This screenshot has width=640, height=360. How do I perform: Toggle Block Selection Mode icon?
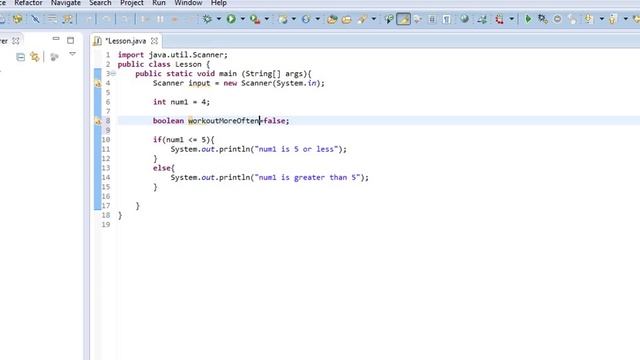point(432,19)
